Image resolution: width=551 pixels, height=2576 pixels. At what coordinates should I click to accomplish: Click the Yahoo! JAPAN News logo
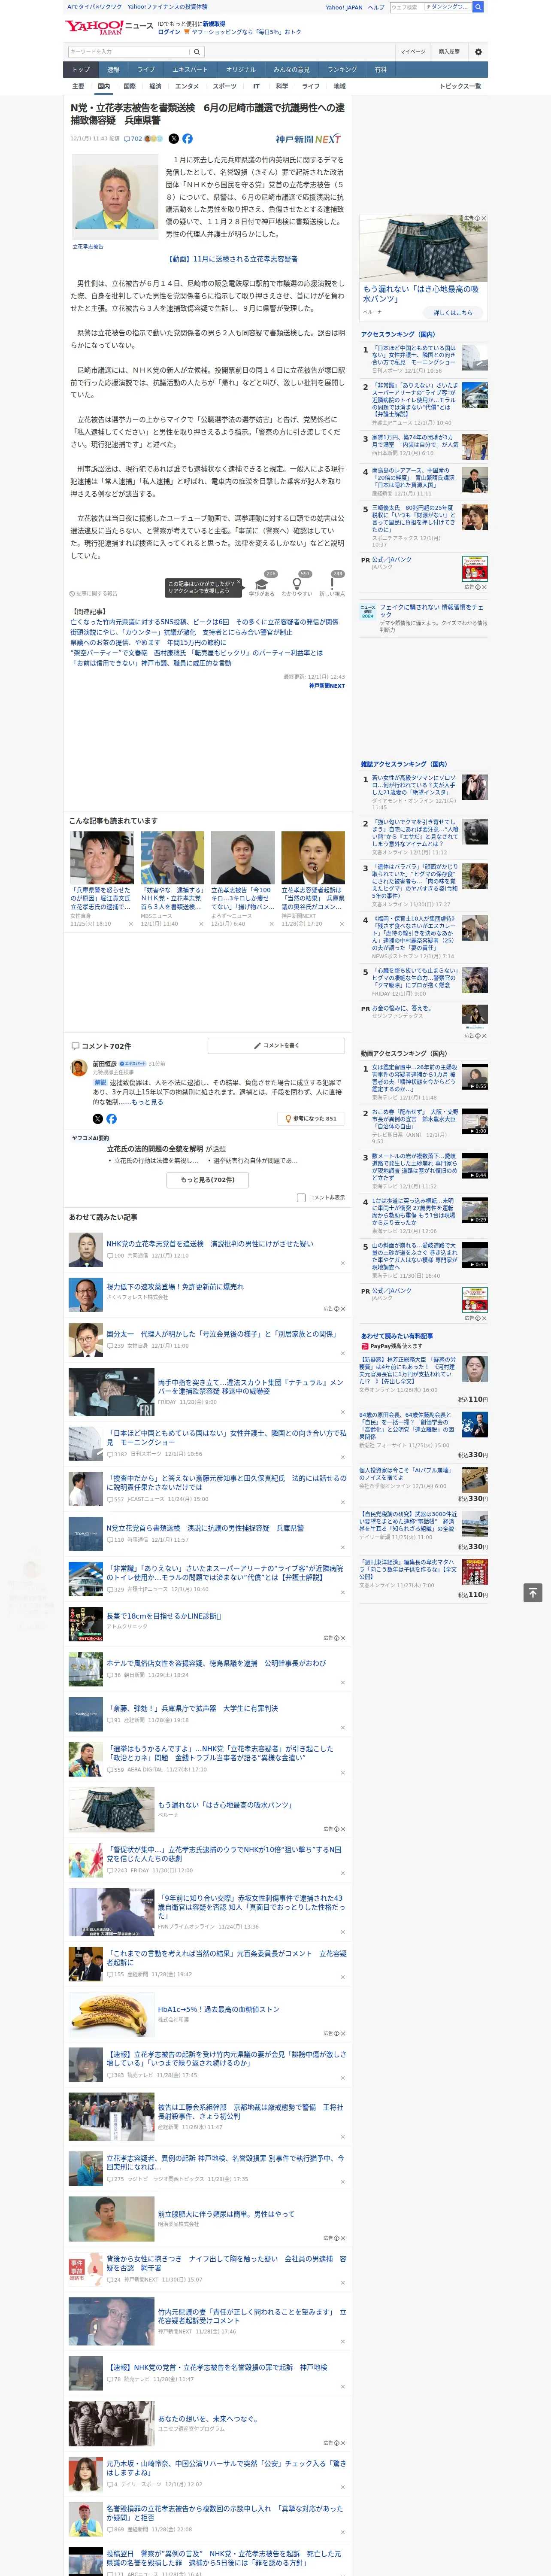[x=109, y=27]
